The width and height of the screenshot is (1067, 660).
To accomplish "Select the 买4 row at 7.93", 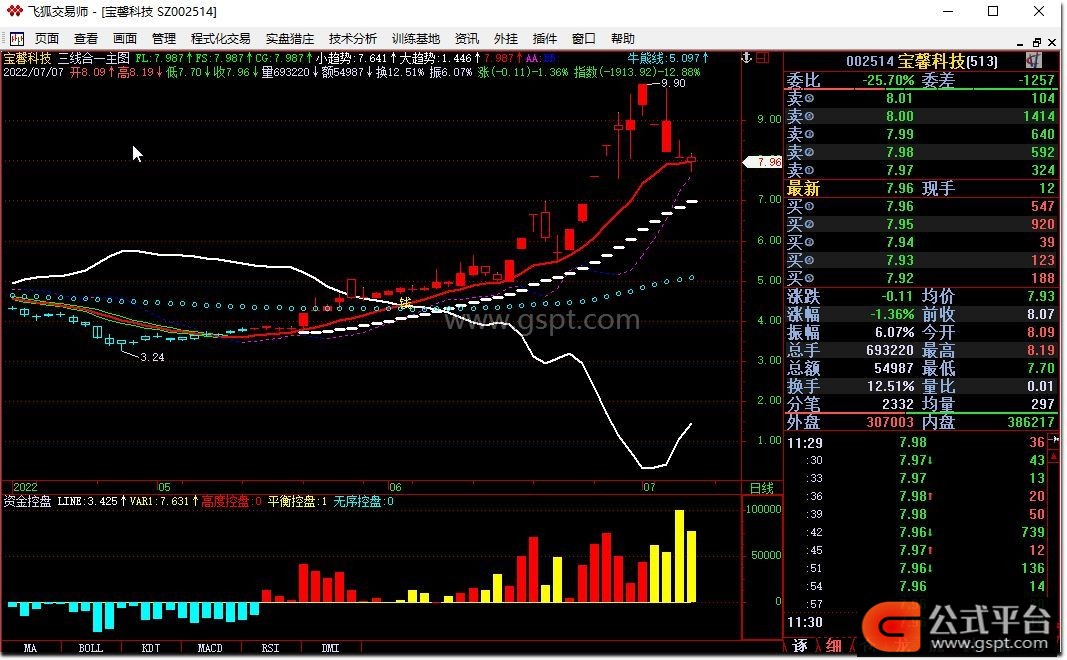I will click(921, 261).
